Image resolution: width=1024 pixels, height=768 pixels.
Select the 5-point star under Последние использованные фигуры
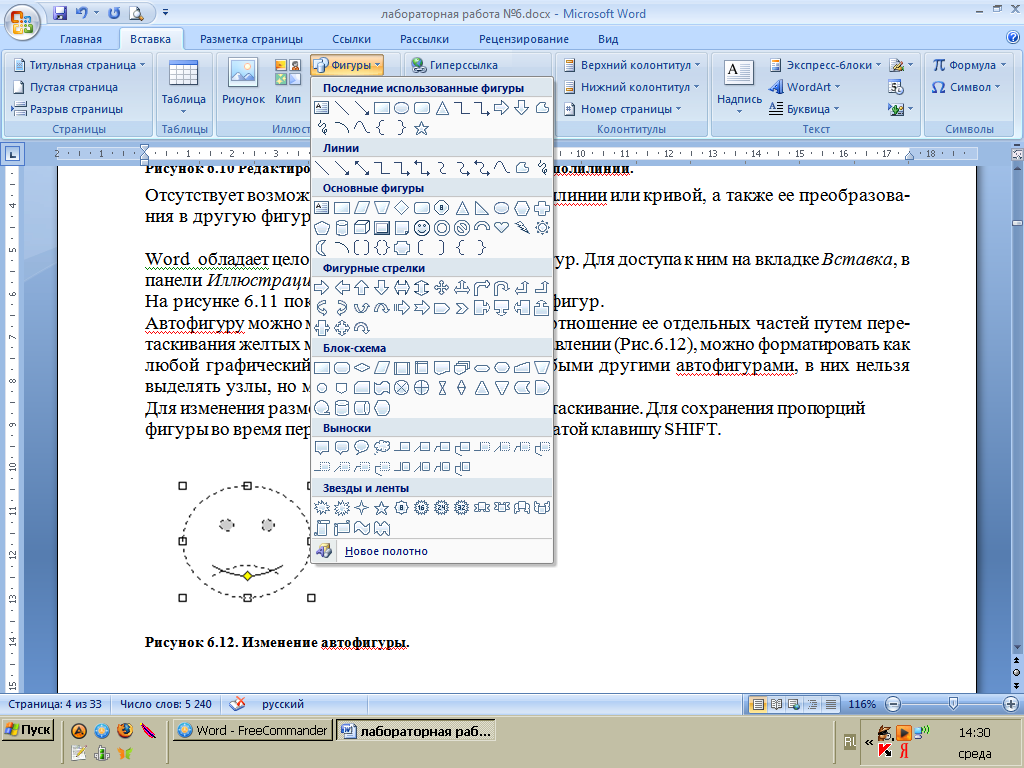click(x=422, y=128)
